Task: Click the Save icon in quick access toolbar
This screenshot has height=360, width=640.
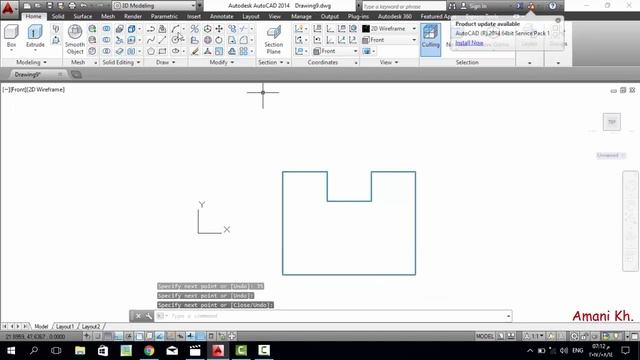Action: (x=49, y=6)
